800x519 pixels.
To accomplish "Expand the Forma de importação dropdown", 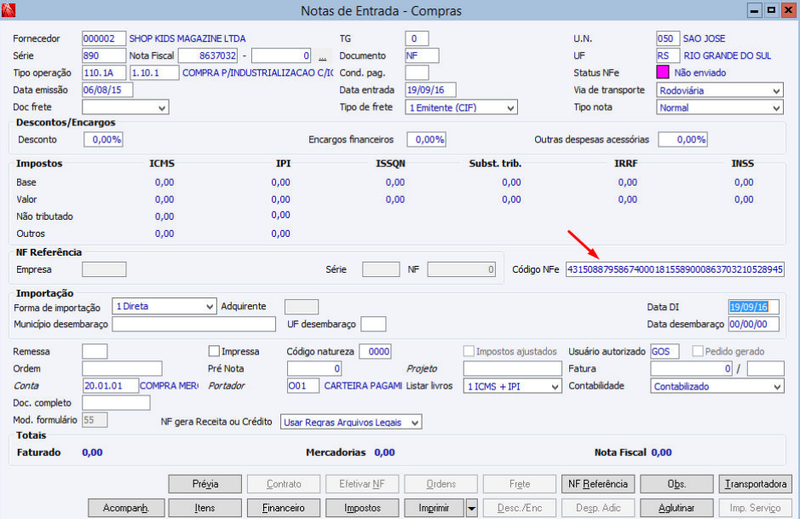I will [x=164, y=306].
